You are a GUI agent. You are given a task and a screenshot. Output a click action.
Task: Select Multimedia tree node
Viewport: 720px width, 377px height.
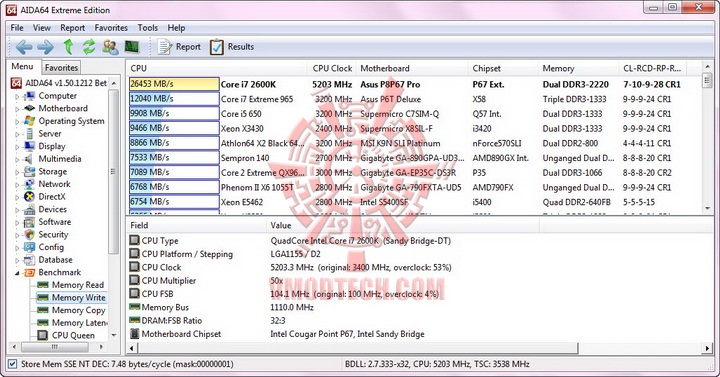60,159
